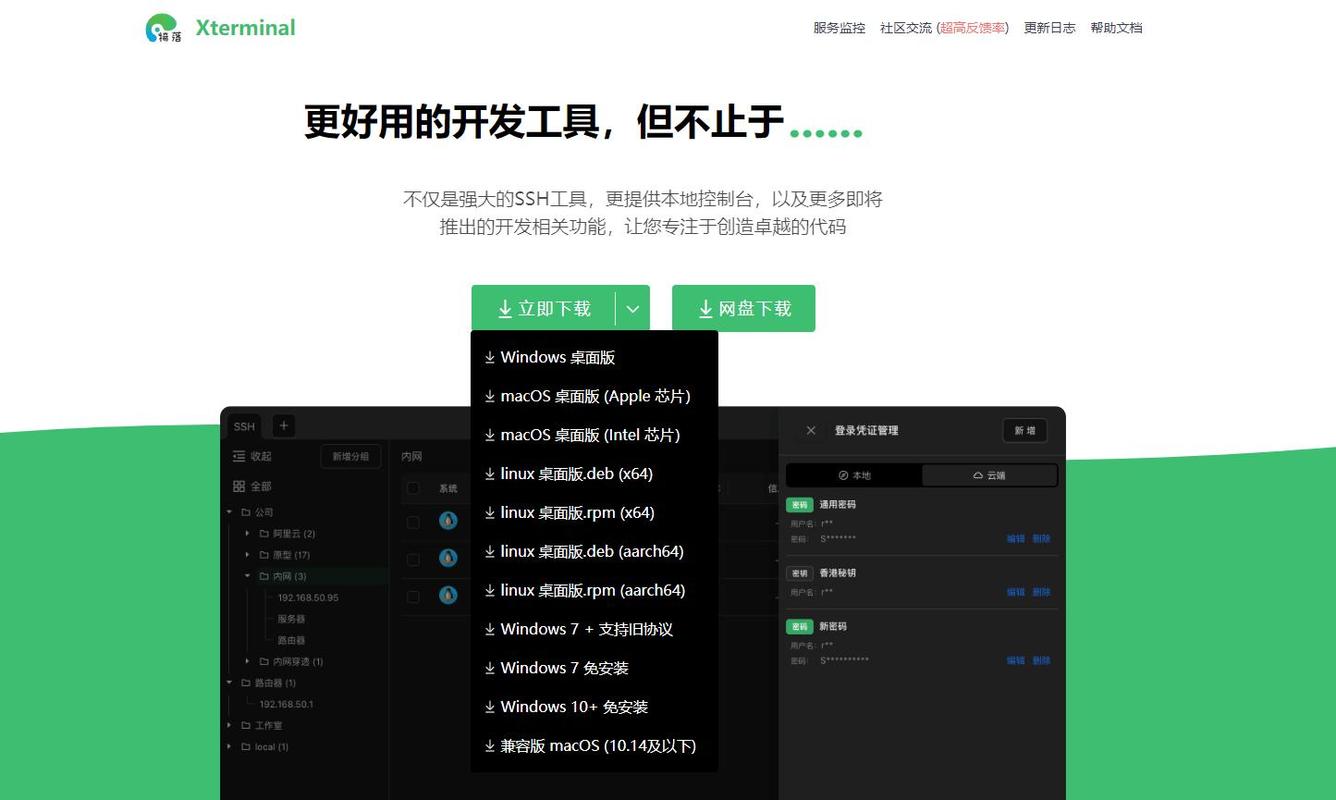
Task: Check the second server row checkbox
Action: [x=414, y=558]
